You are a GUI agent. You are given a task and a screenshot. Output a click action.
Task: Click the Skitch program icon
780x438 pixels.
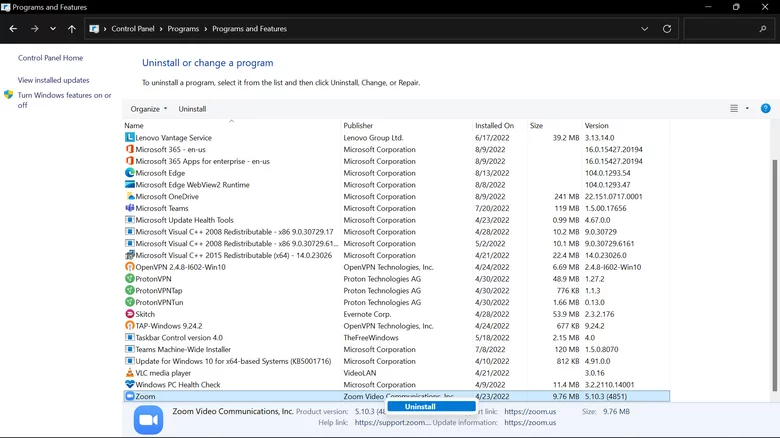point(129,314)
